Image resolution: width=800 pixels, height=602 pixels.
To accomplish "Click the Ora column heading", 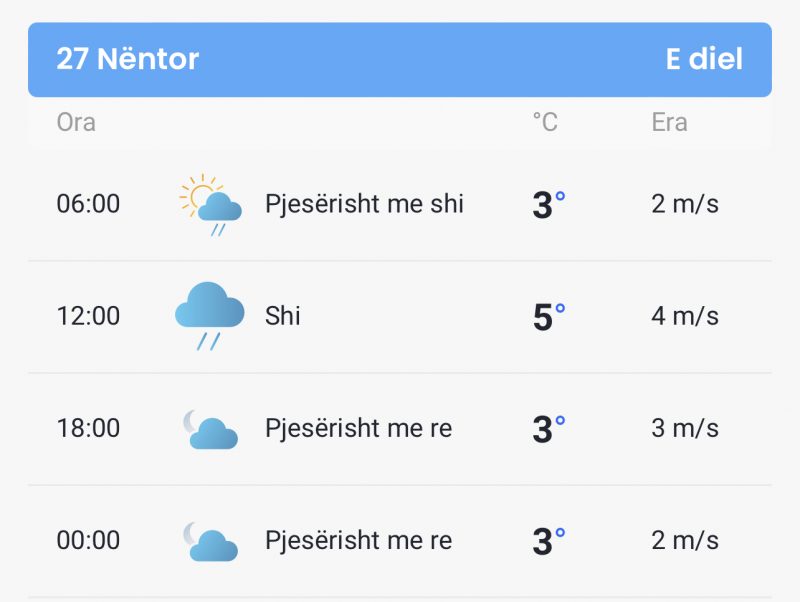I will [76, 122].
